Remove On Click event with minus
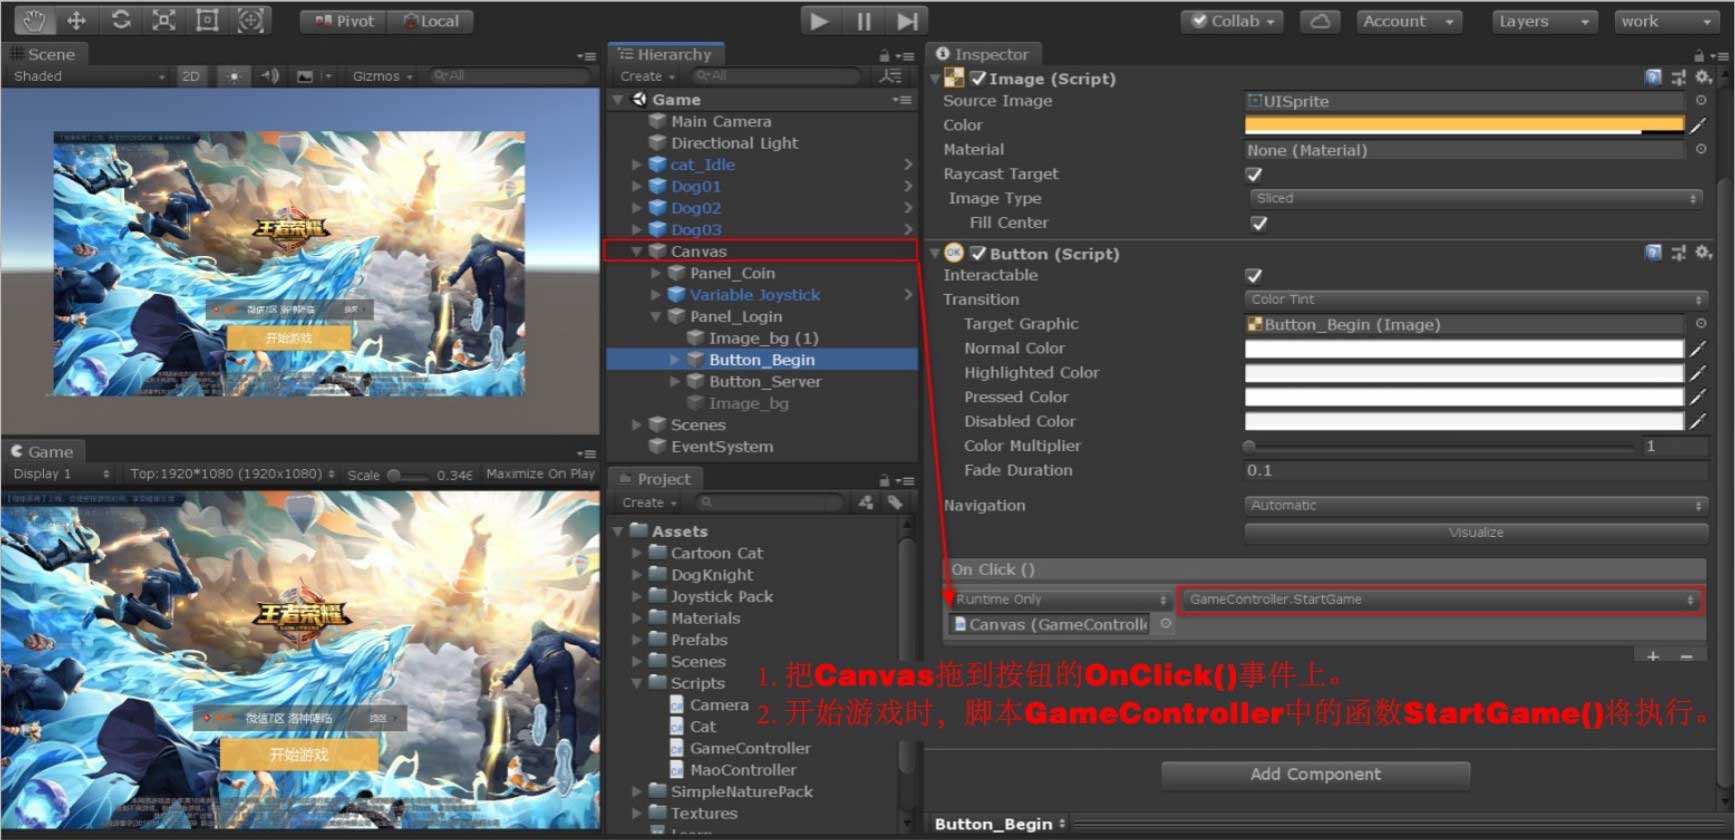Image resolution: width=1735 pixels, height=840 pixels. 1687,657
